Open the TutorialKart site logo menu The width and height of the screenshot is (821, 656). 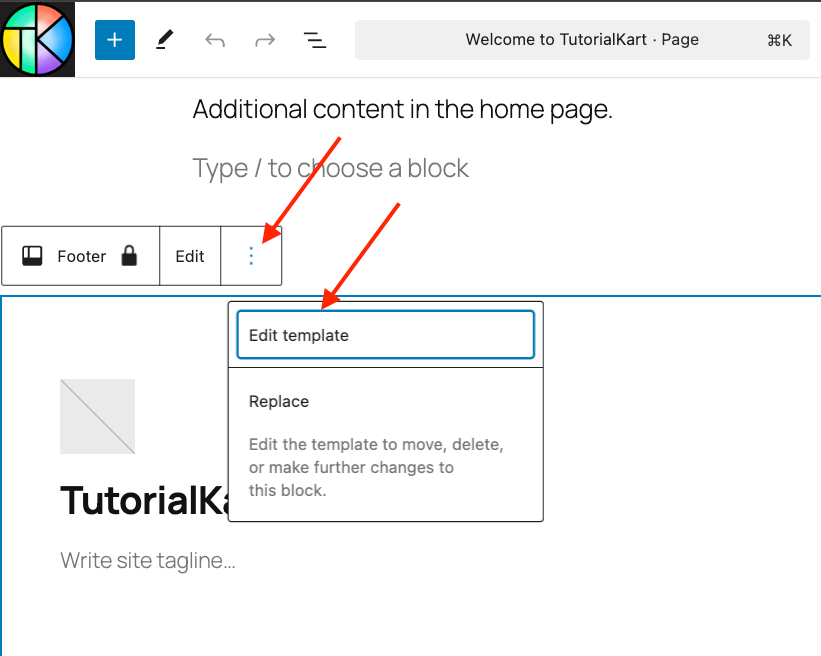pyautogui.click(x=37, y=39)
